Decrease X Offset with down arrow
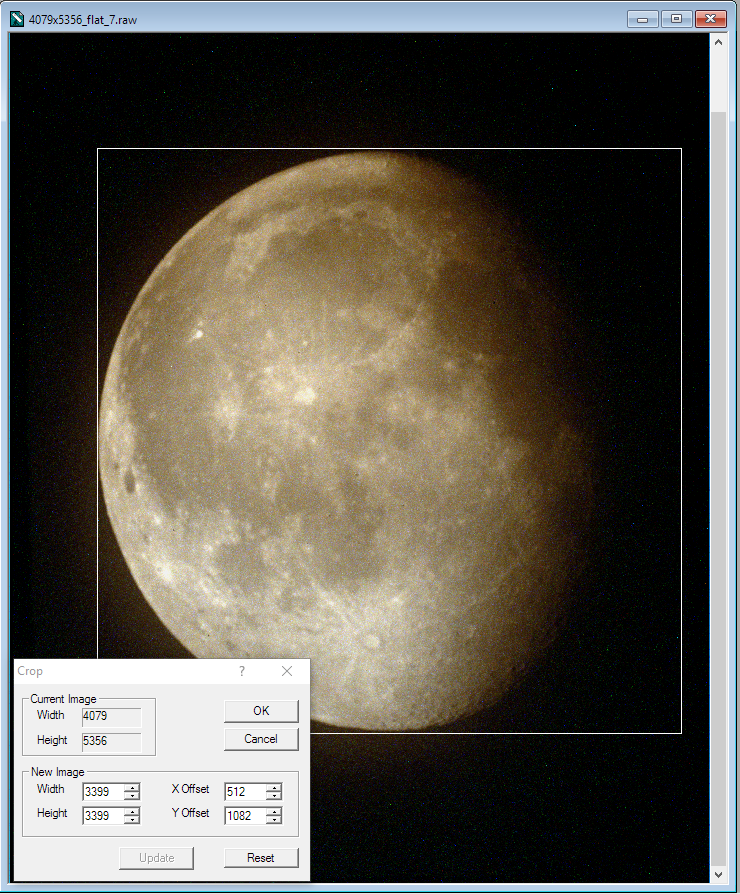740x894 pixels. point(274,795)
